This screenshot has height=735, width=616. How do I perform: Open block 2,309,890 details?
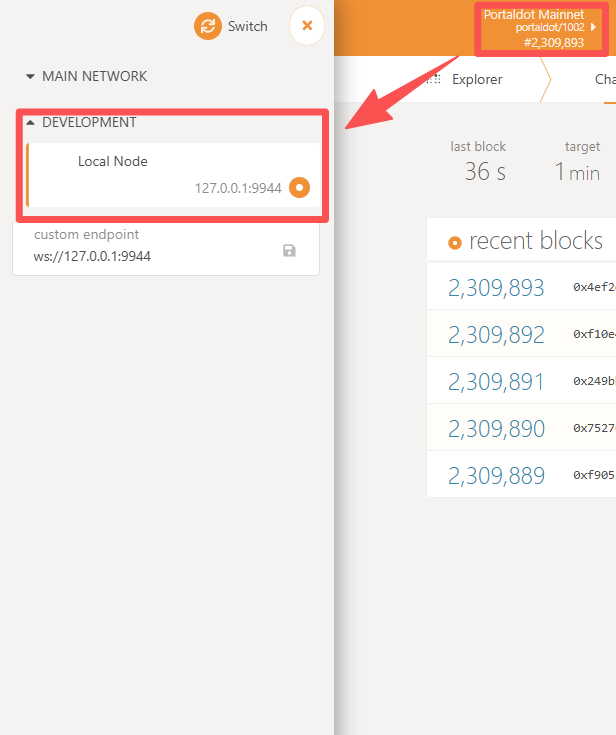point(496,428)
